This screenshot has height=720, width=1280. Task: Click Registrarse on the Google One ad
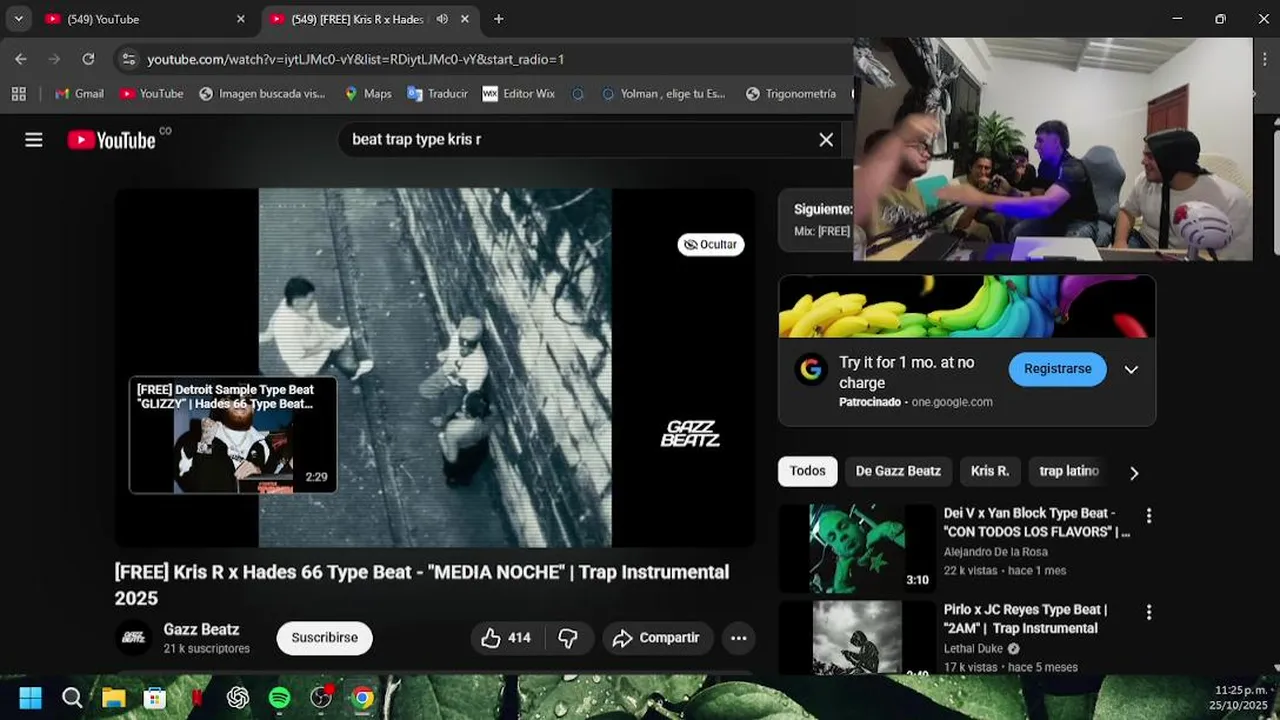coord(1058,369)
